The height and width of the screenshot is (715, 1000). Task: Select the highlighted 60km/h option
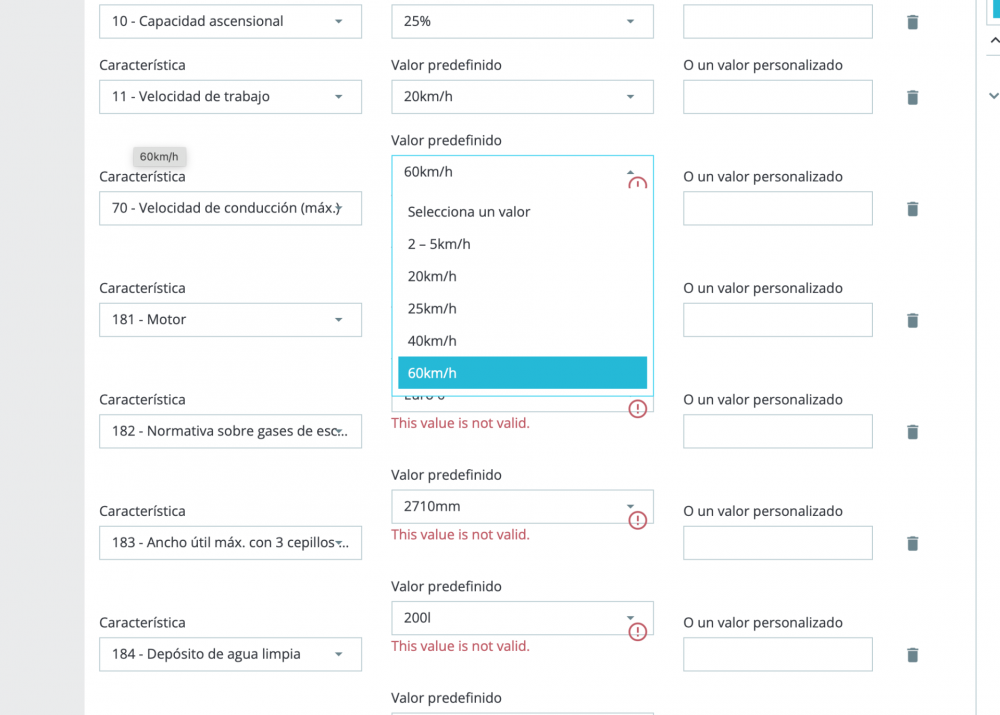[522, 373]
